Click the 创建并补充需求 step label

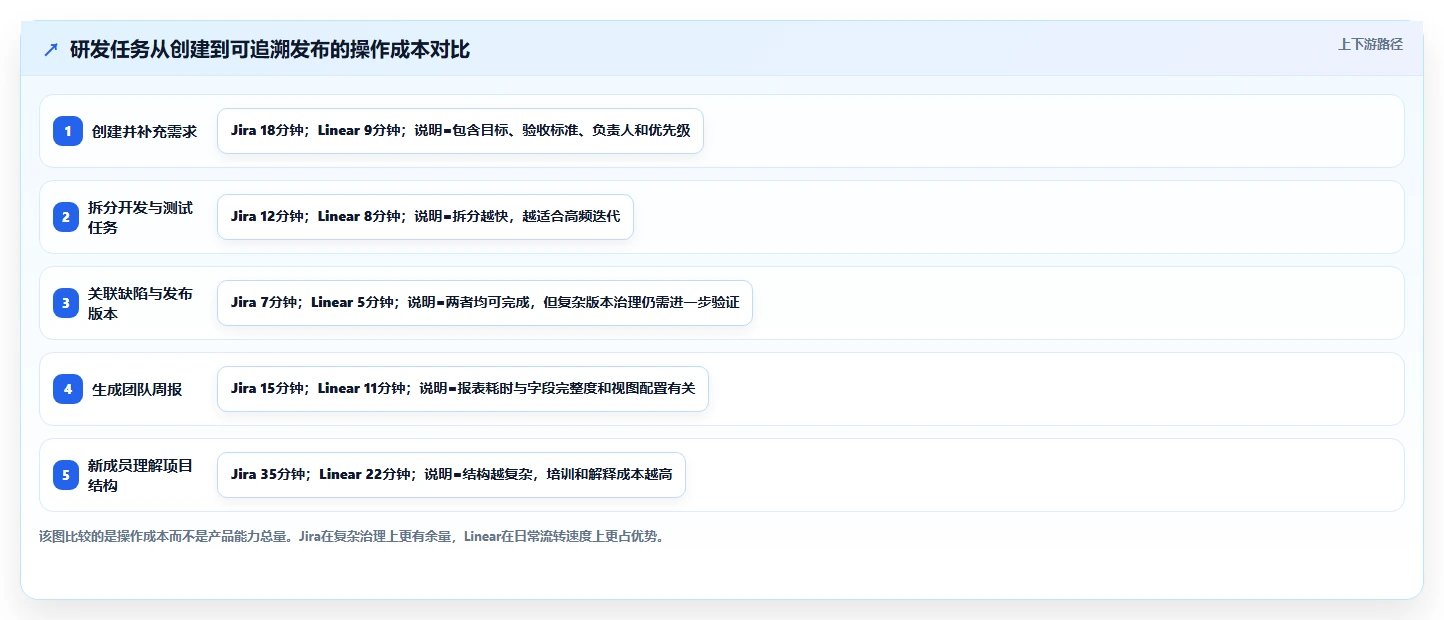145,131
